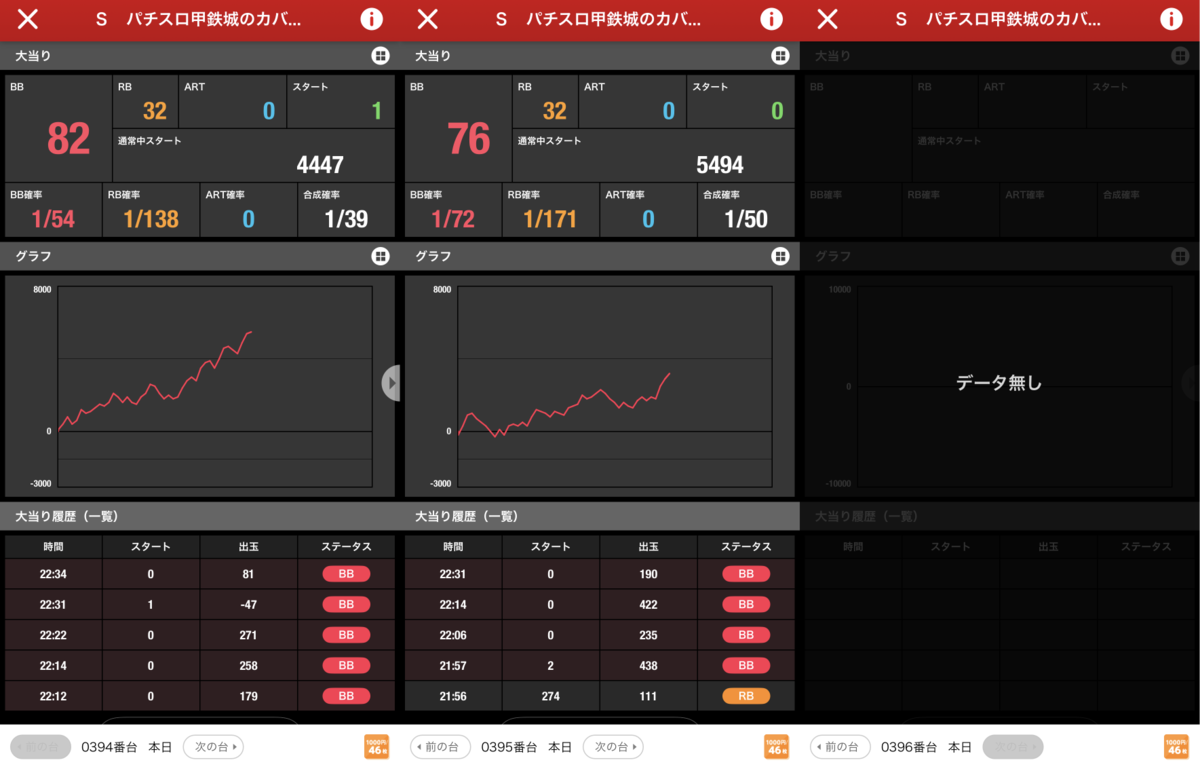Click the dimmed 大当り grid icon in the 0396番台 panel
Image resolution: width=1200 pixels, height=773 pixels.
click(x=1180, y=56)
